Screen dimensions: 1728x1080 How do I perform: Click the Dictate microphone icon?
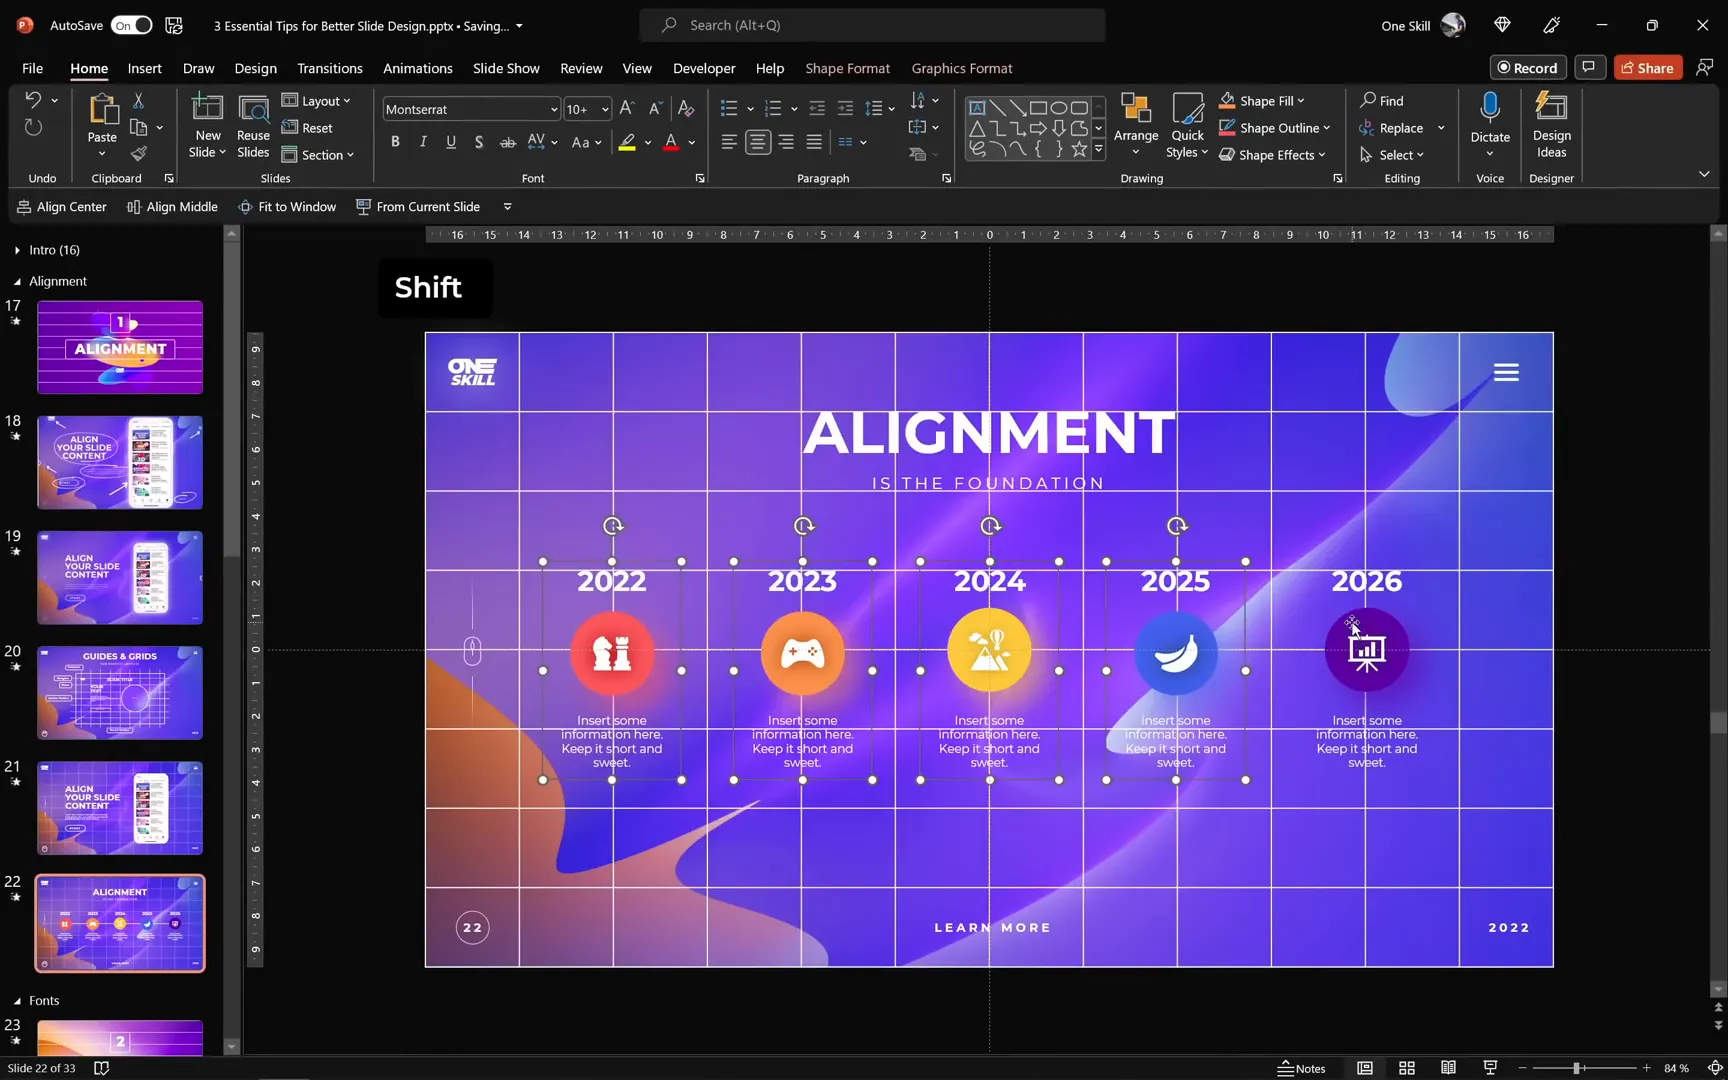1490,108
